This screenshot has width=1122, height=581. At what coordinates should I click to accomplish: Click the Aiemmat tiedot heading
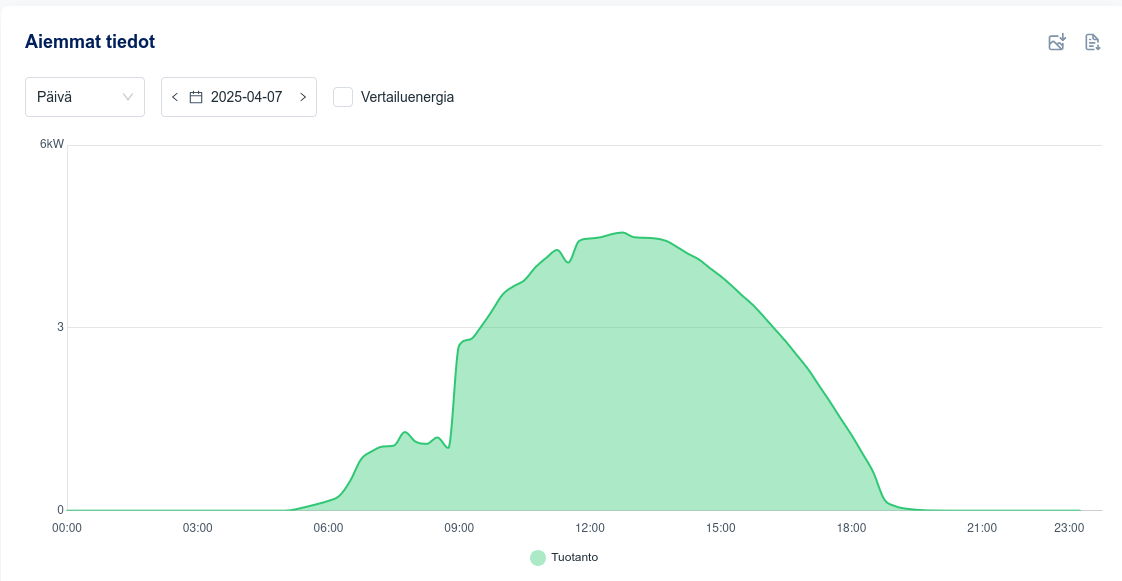pos(90,42)
